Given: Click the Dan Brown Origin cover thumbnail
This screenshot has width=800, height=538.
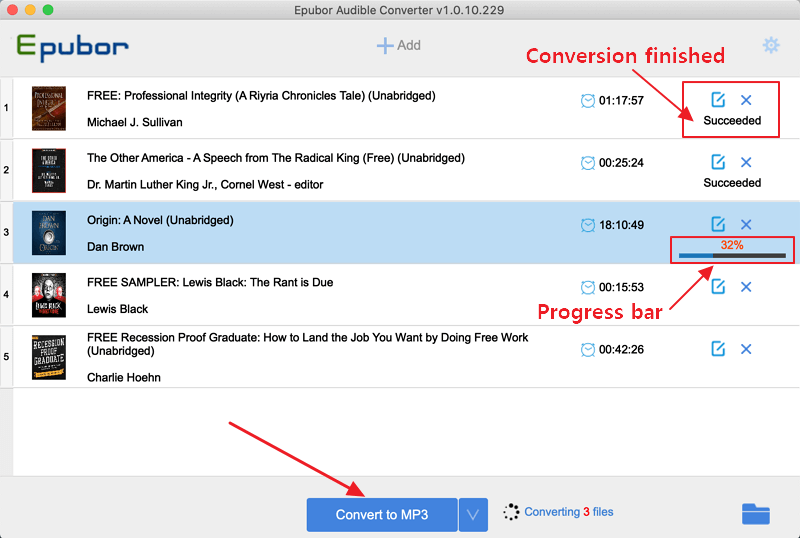Looking at the screenshot, I should (49, 233).
